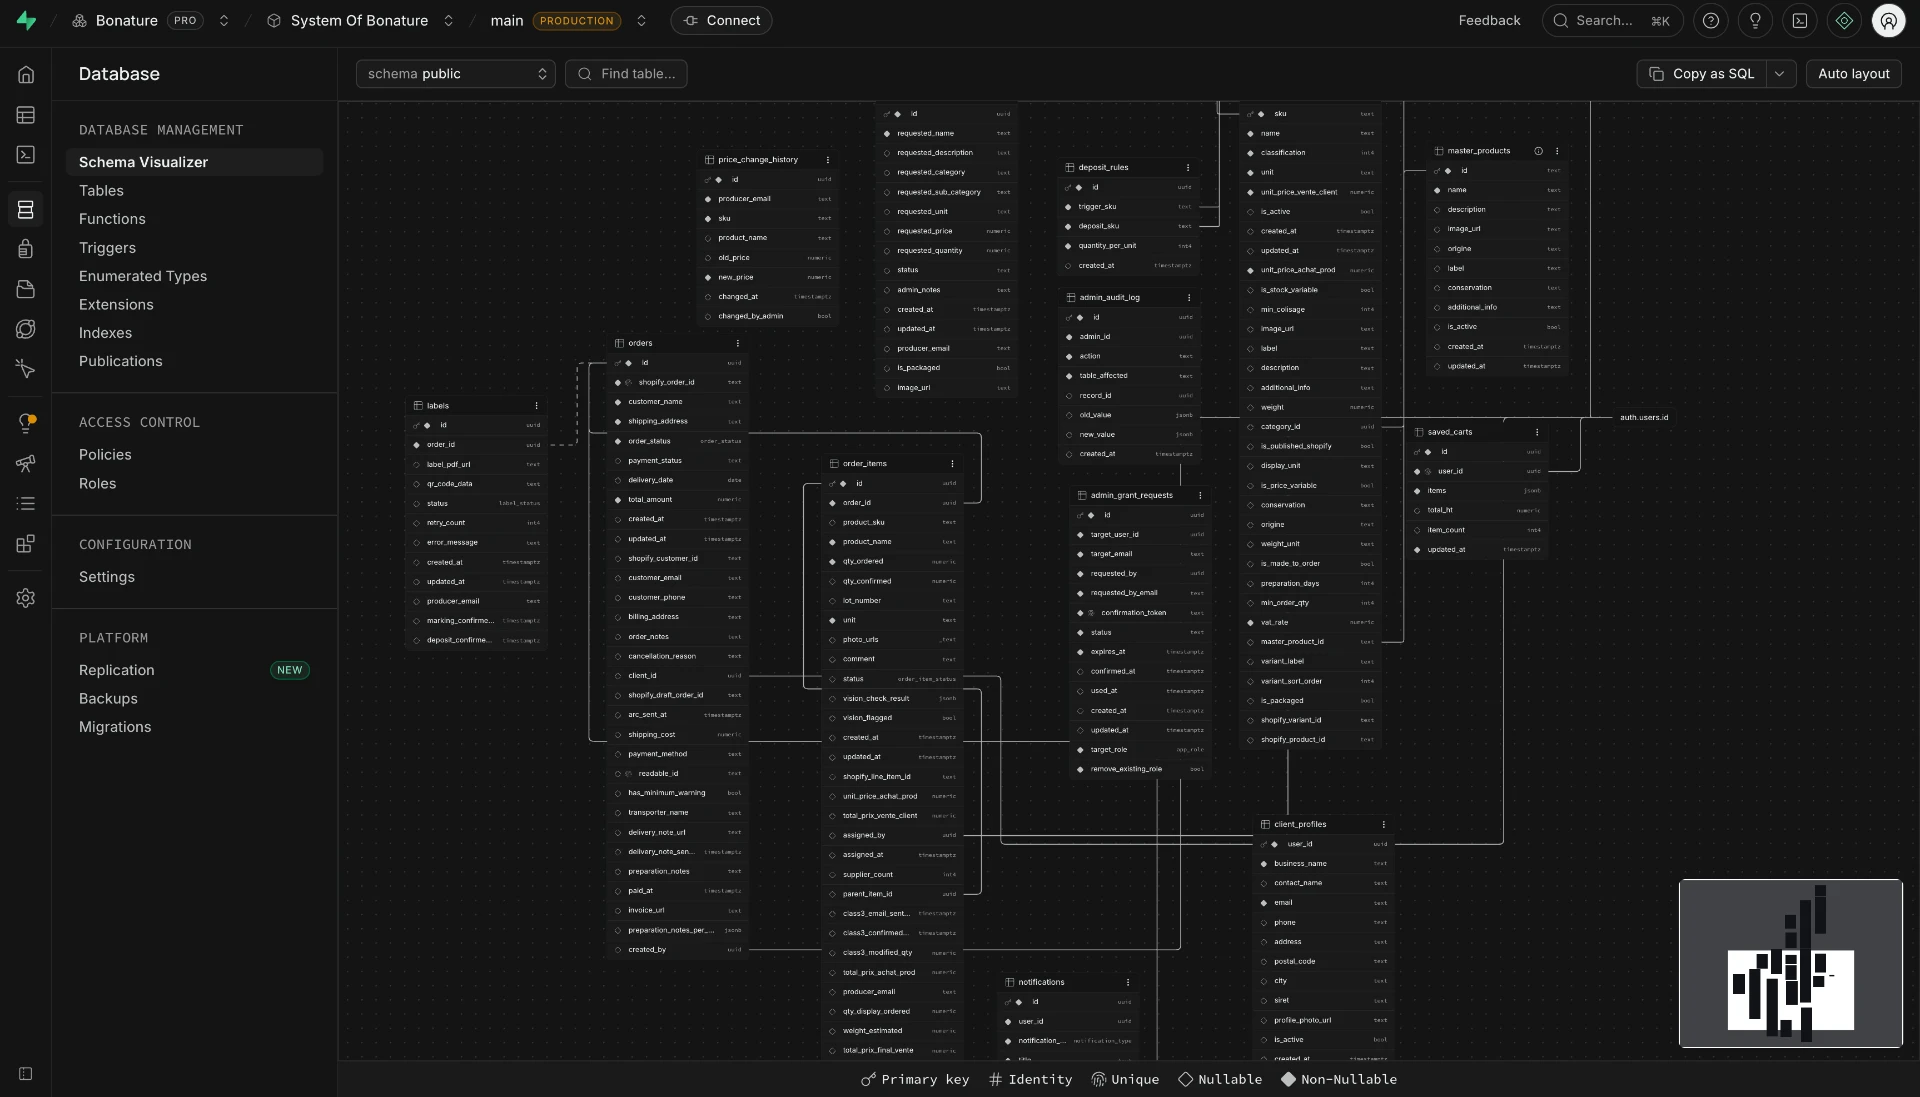Image resolution: width=1920 pixels, height=1097 pixels.
Task: Expand the main branch switcher chevron
Action: click(641, 20)
